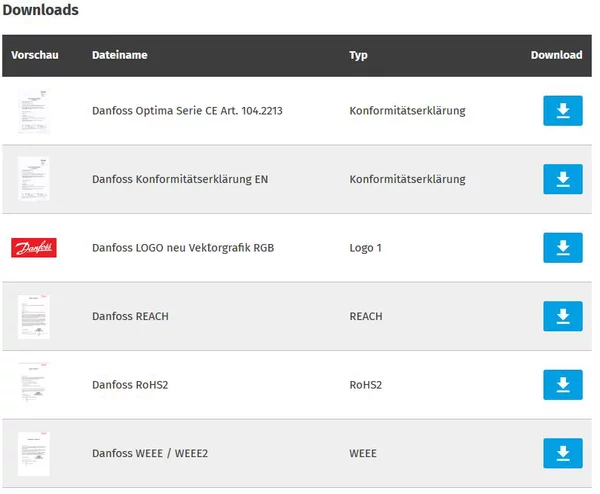Download Danfoss Konformitätserklärung EN document
This screenshot has width=600, height=494.
point(562,179)
